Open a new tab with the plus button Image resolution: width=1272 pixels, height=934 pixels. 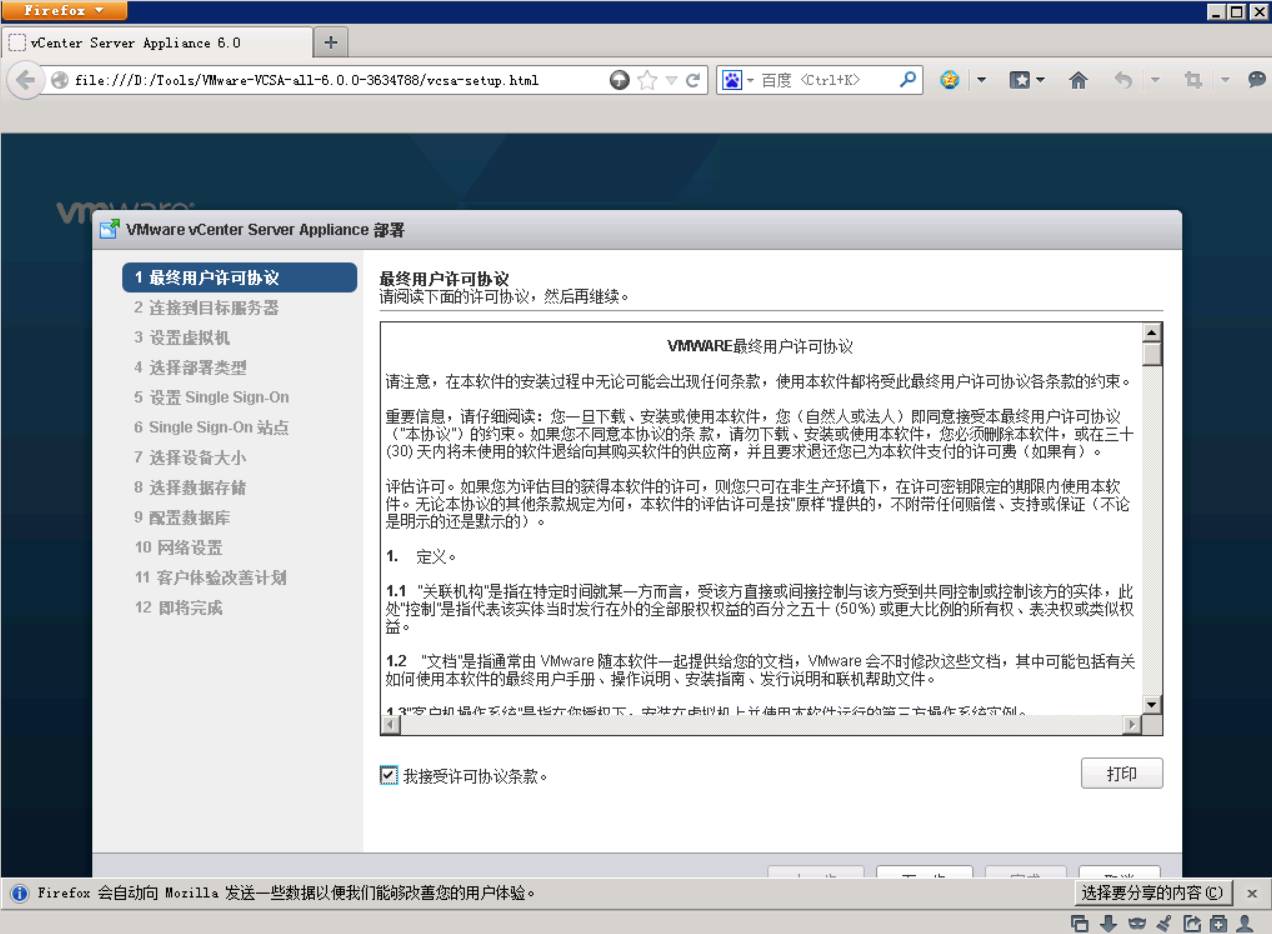pos(330,43)
